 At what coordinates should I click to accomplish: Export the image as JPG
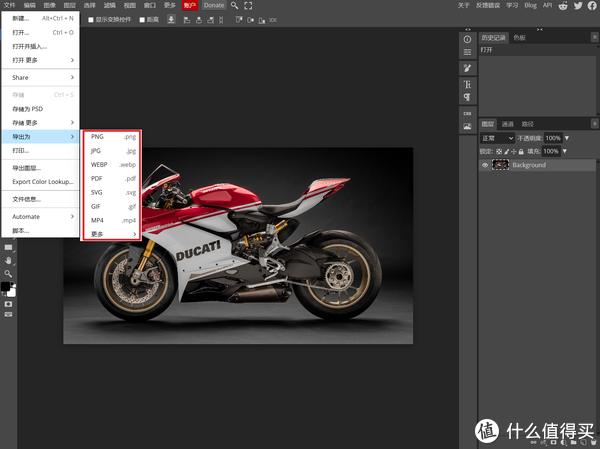click(x=111, y=150)
